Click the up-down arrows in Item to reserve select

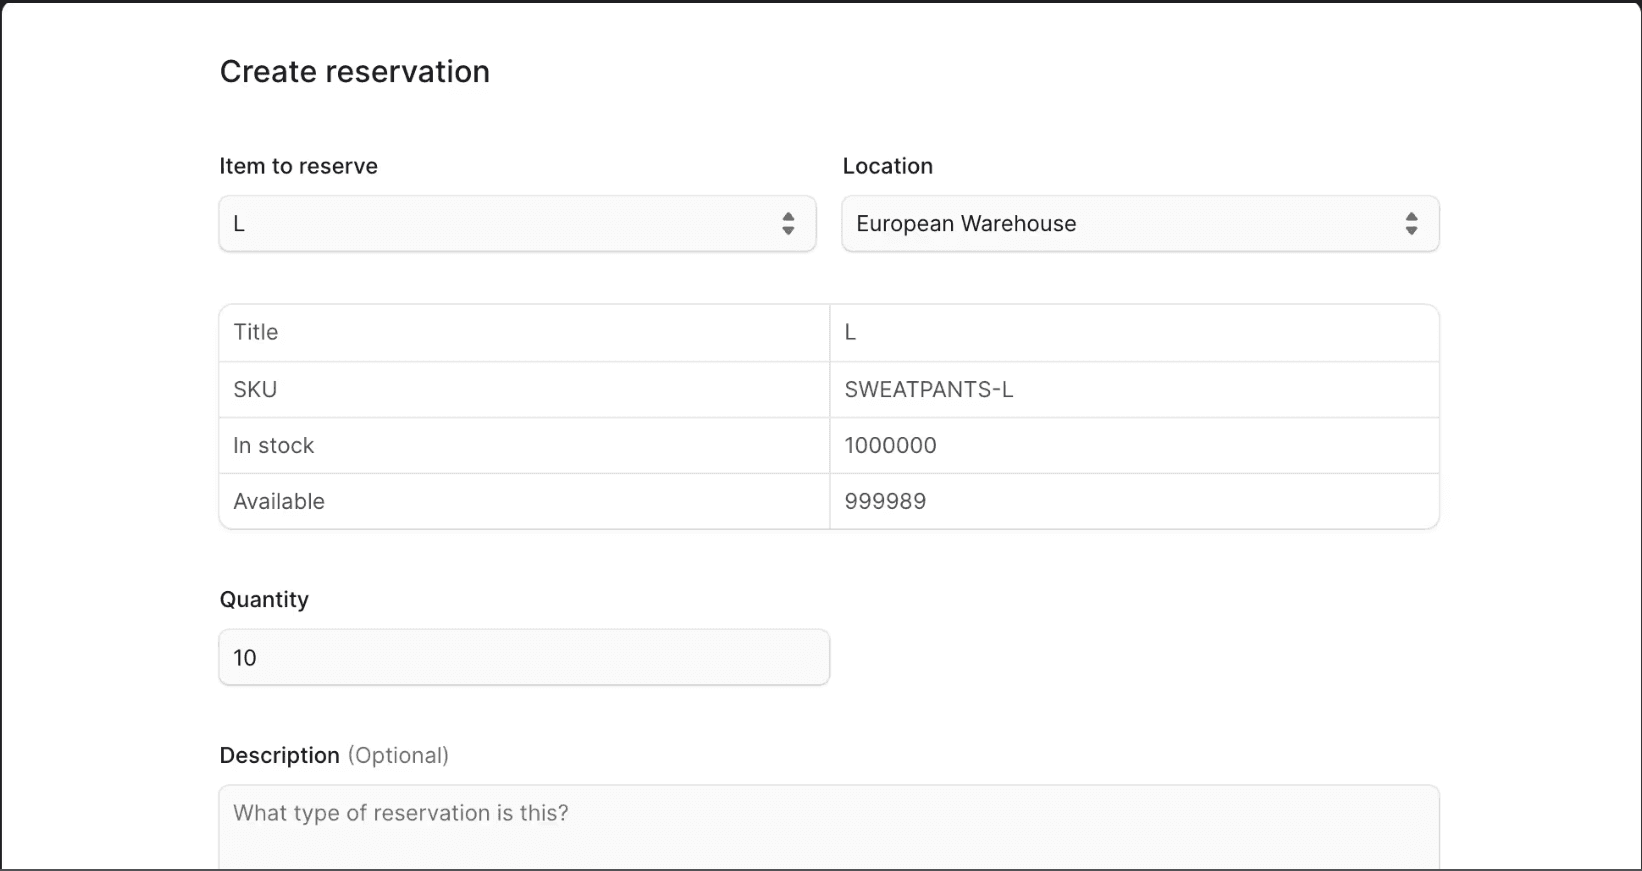[788, 224]
